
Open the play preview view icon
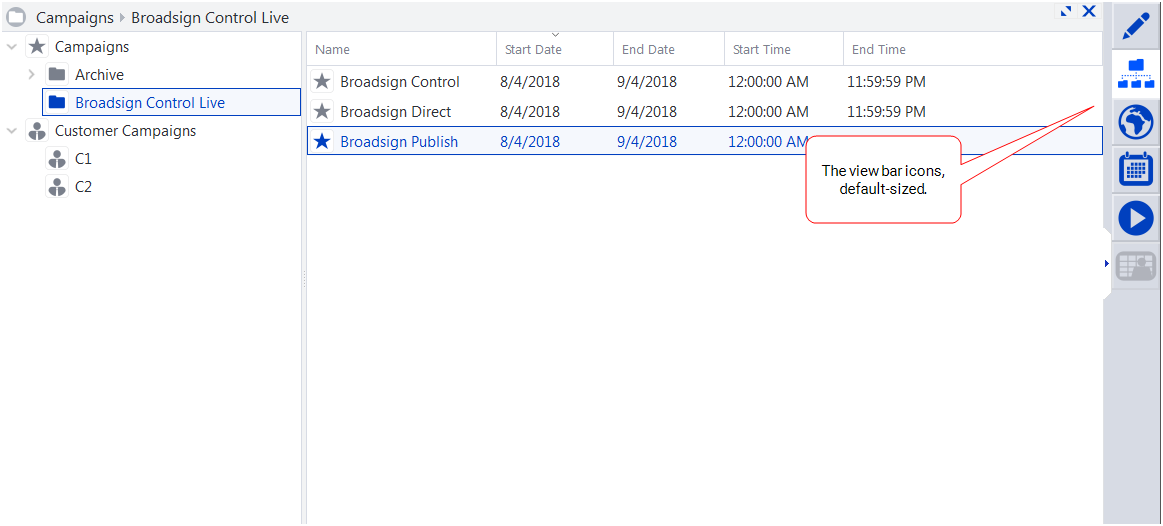(x=1136, y=220)
